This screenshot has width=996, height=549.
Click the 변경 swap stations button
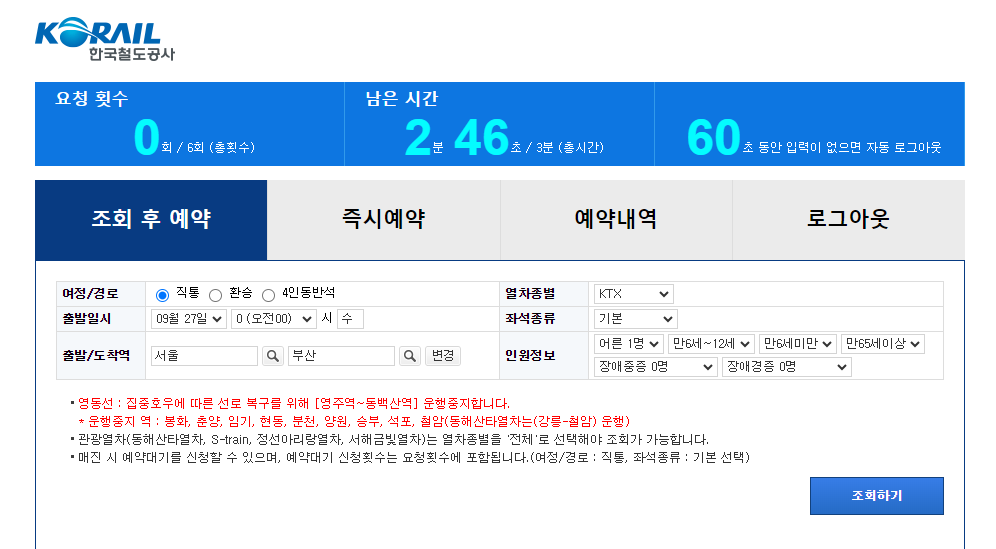point(443,356)
